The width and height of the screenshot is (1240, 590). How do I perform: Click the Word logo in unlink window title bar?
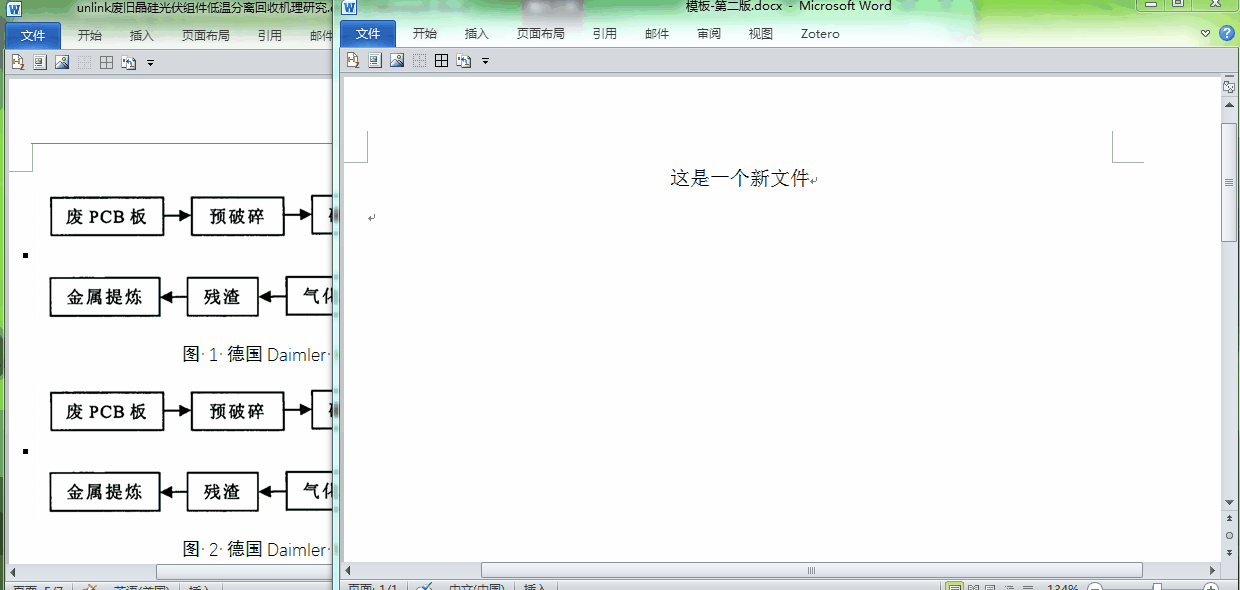14,9
